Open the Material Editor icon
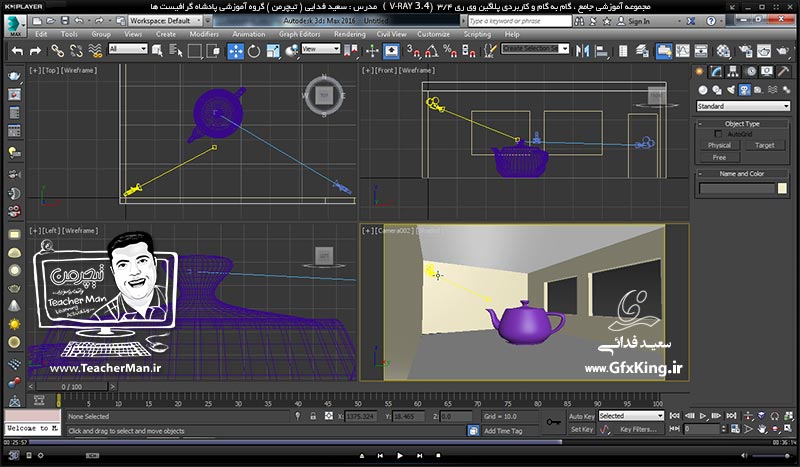 [723, 51]
